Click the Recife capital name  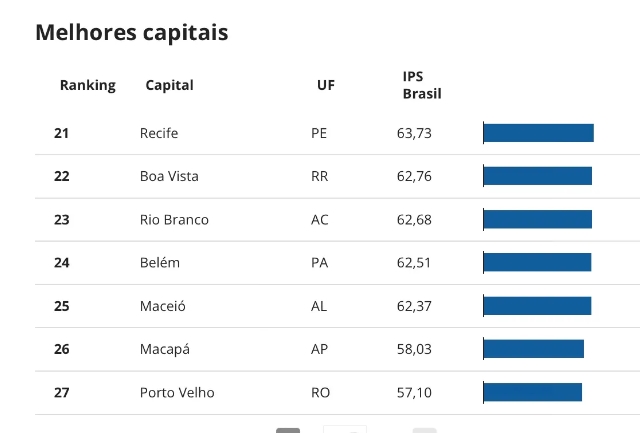(x=159, y=133)
